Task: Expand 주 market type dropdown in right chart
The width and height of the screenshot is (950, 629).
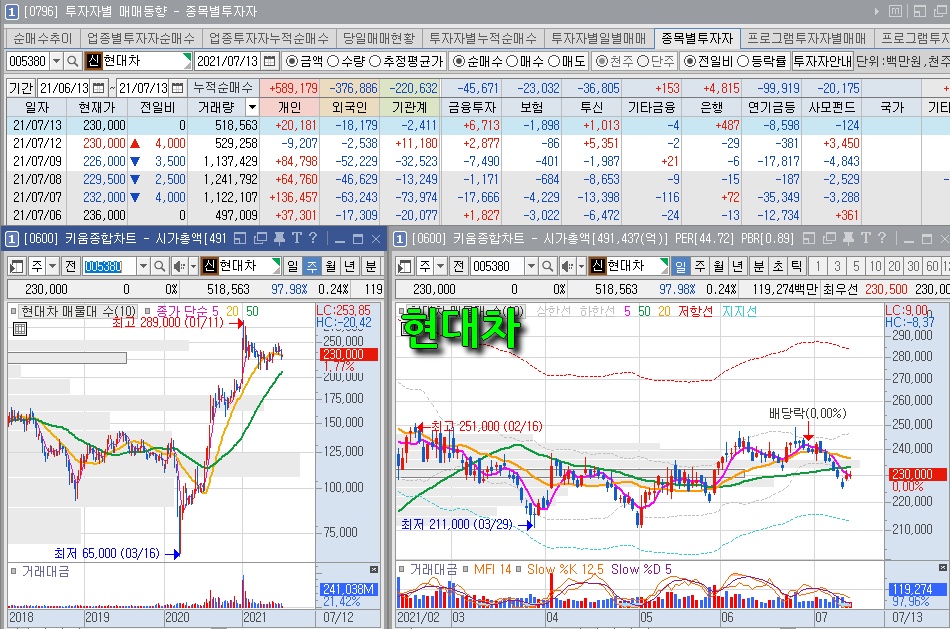Action: tap(440, 266)
